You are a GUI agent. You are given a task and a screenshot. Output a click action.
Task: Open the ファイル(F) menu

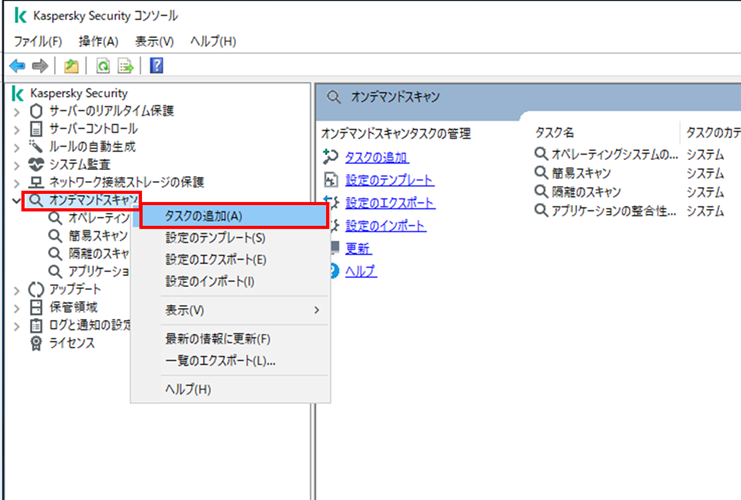(x=38, y=42)
